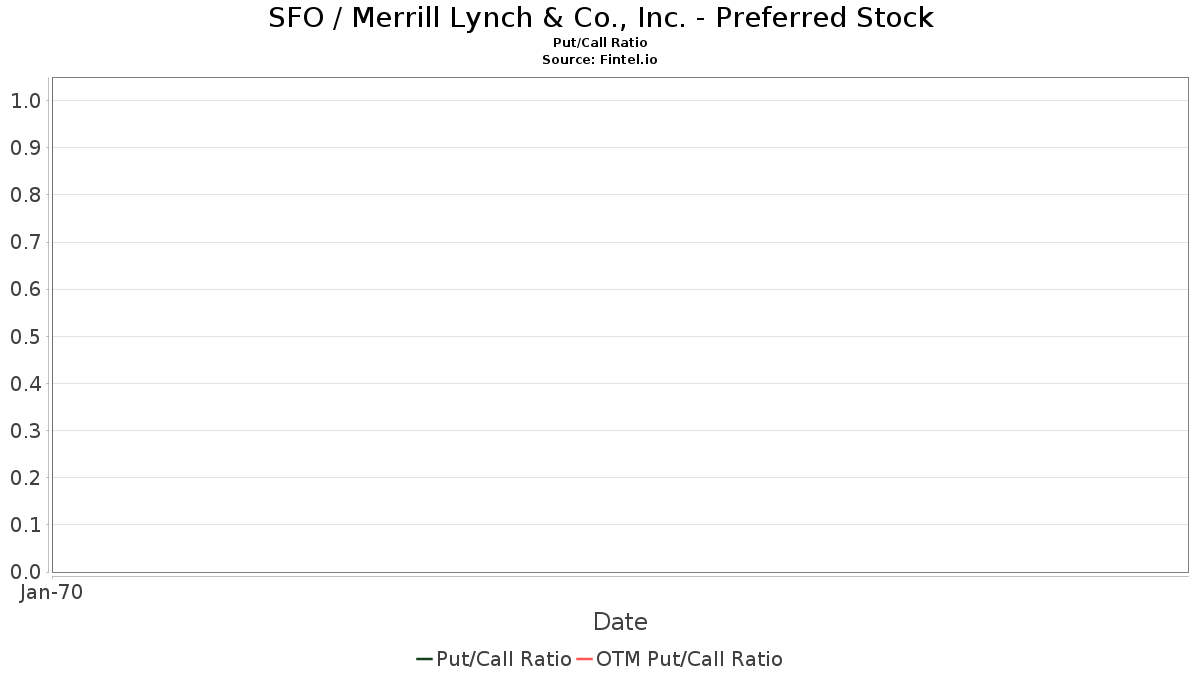Screen dimensions: 1200x675
Task: Click the 0.9 y-axis tick label
Action: tap(25, 148)
